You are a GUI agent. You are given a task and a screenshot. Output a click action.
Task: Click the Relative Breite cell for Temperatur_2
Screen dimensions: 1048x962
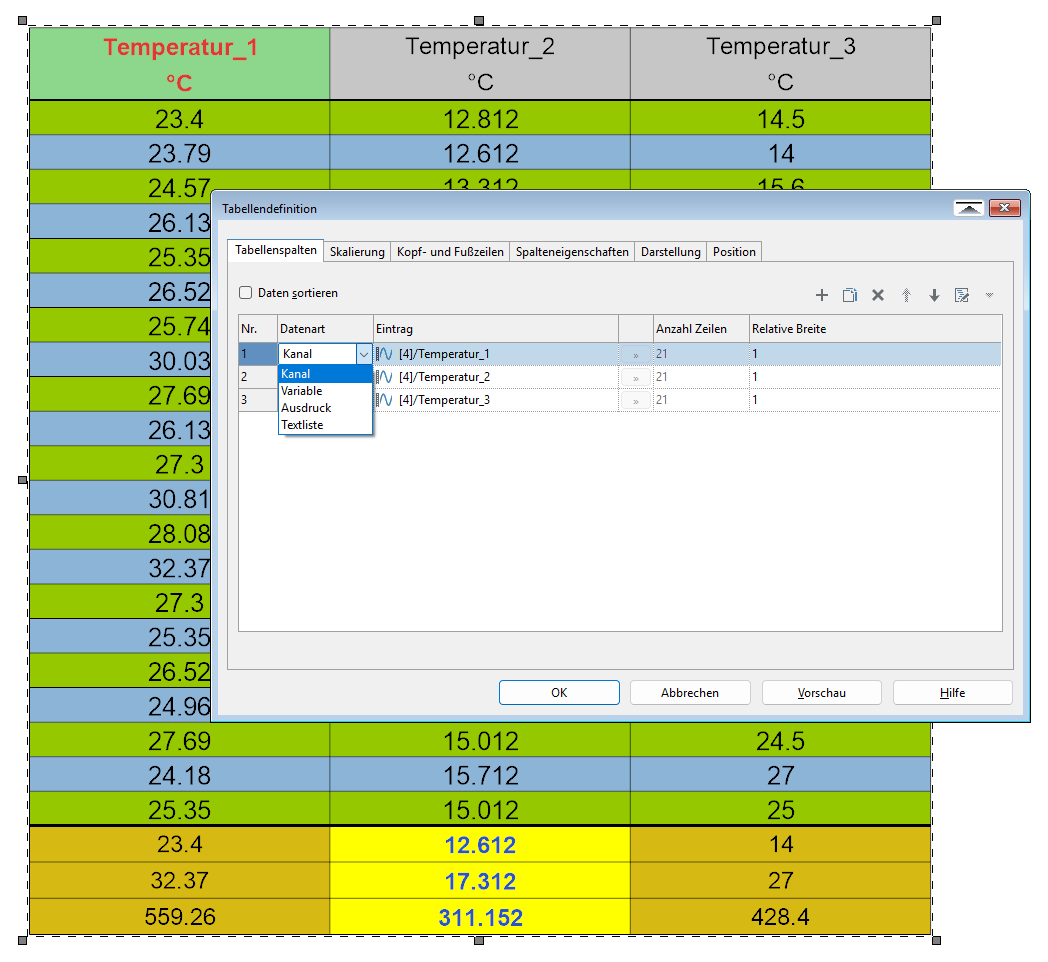coord(874,377)
